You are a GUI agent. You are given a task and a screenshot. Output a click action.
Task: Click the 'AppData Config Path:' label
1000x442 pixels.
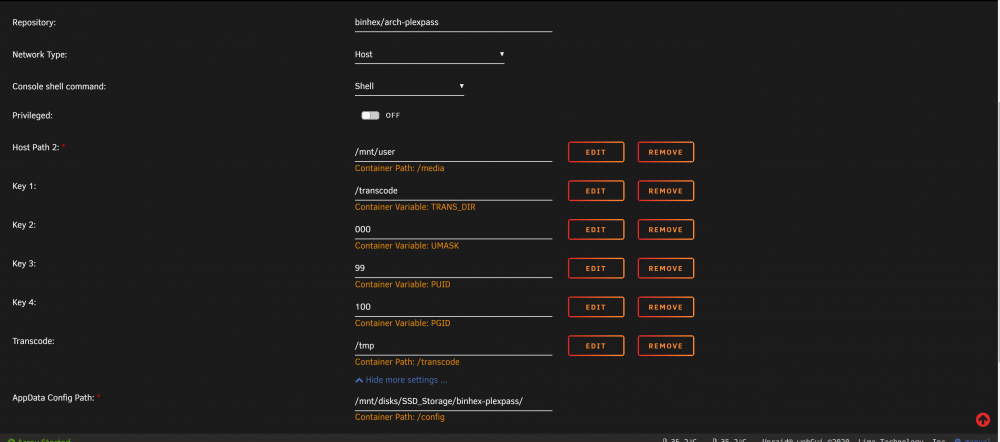coord(53,397)
